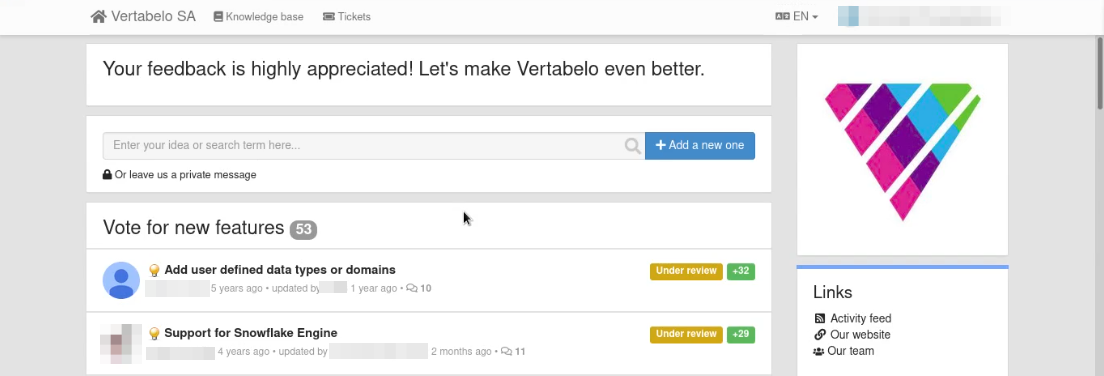Upvote Snowflake Engine with the +29 badge

741,334
